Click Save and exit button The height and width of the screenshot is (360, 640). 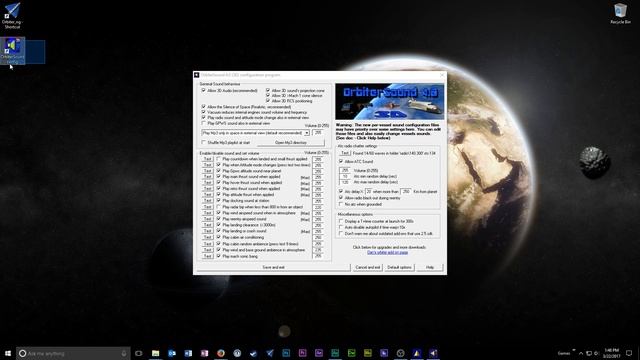tap(273, 267)
